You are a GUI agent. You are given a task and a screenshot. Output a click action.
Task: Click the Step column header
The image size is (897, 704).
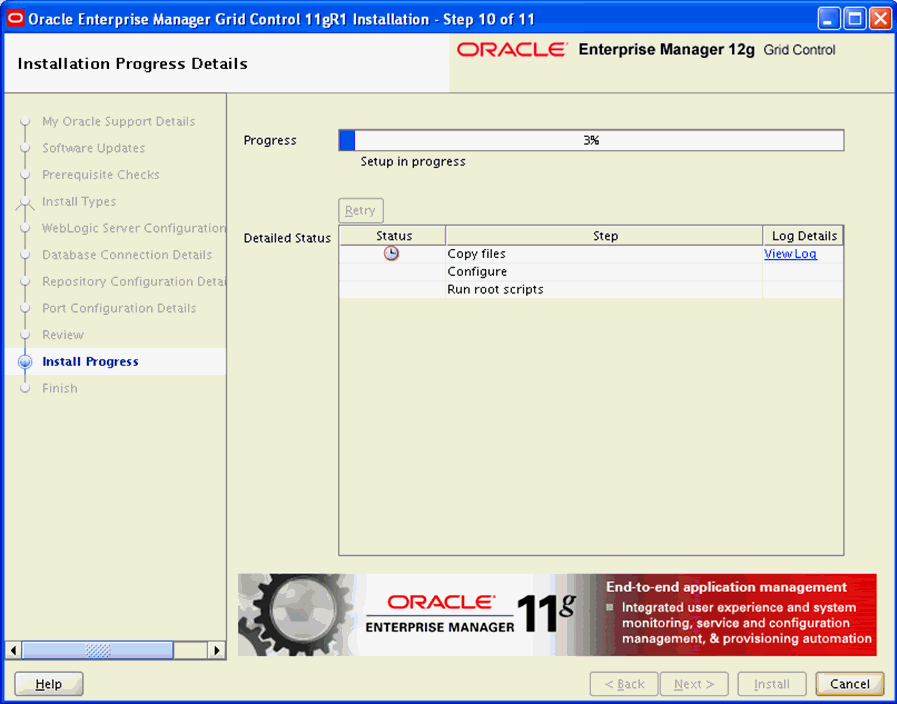coord(605,236)
